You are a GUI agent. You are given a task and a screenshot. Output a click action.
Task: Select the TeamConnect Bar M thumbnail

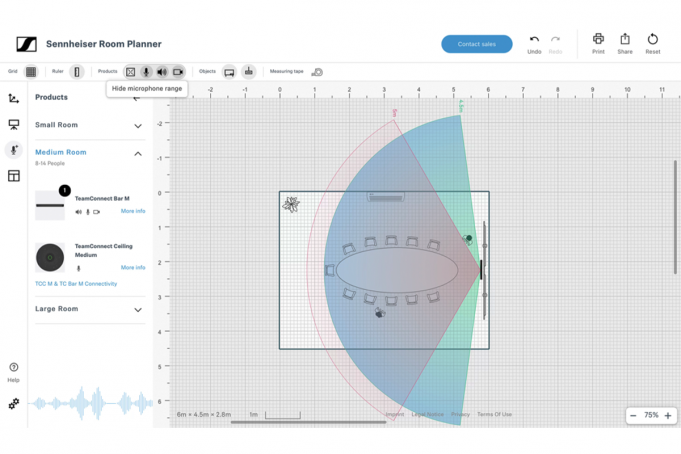tap(50, 205)
